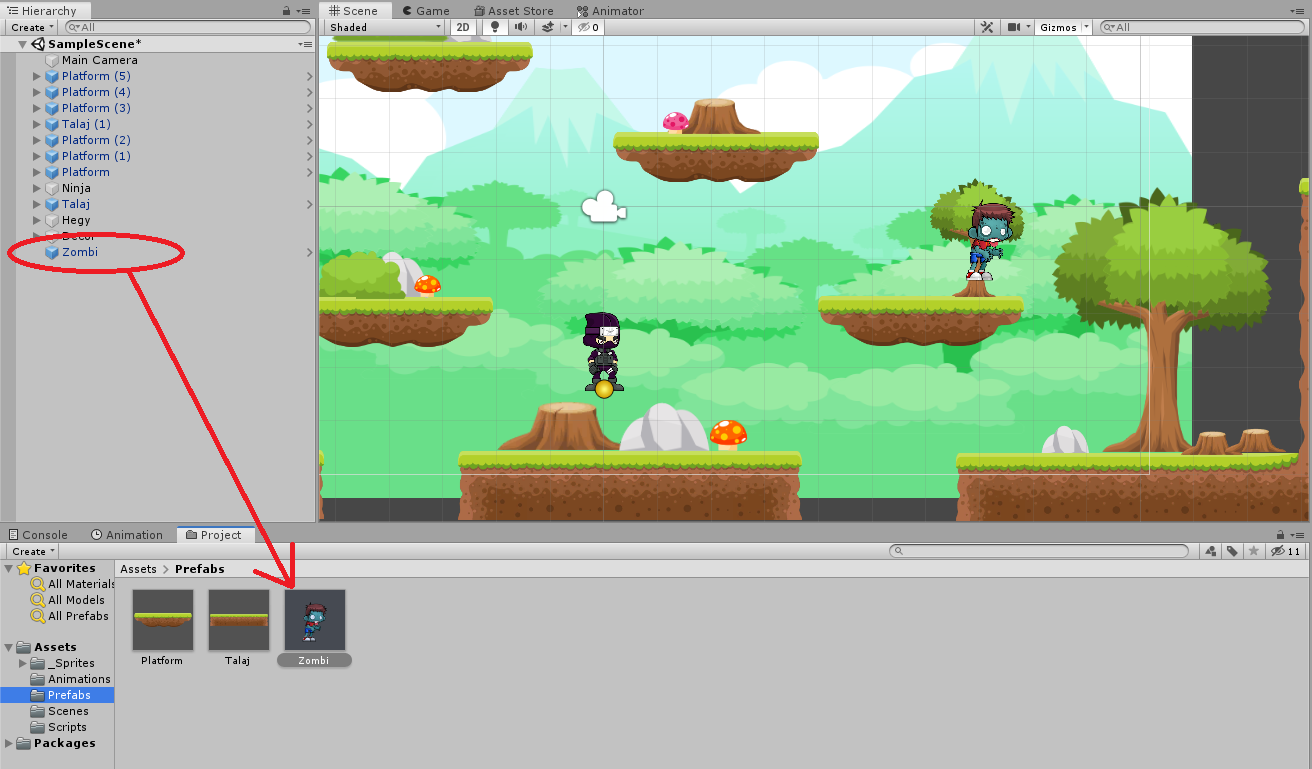Screen dimensions: 1312x769
Task: Open Hierarchy Create dropdown
Action: coord(32,27)
